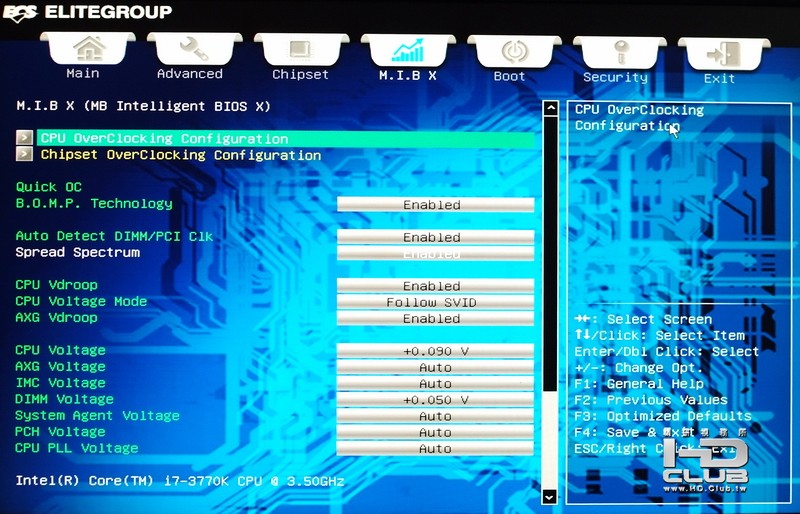
Task: Click arrow icon beside Chipset OverClocking Configuration
Action: coord(24,154)
